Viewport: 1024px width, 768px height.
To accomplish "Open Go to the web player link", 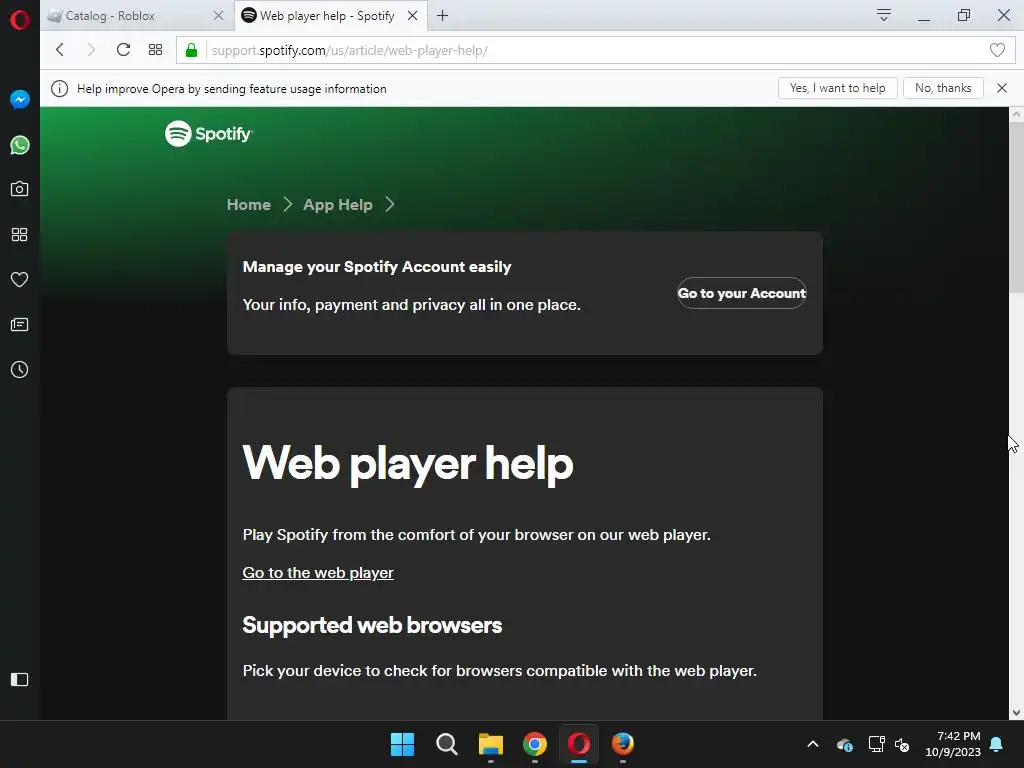I will [318, 573].
